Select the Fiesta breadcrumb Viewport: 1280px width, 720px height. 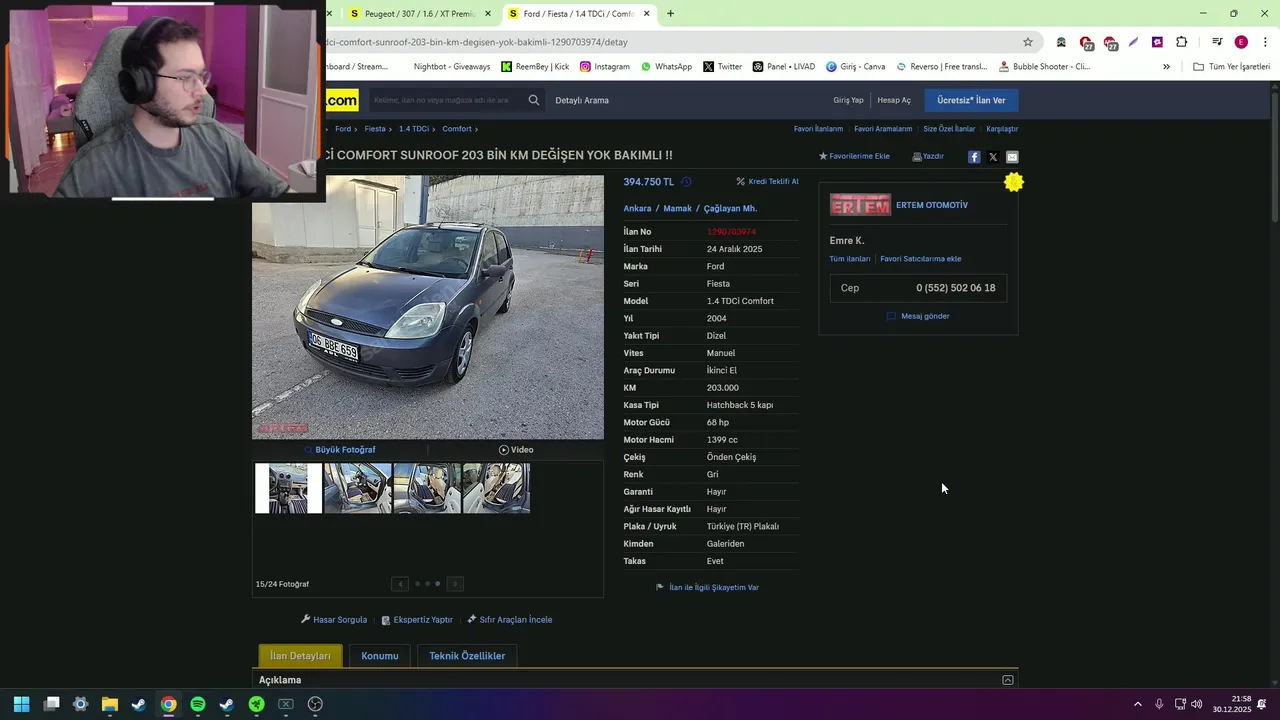pyautogui.click(x=375, y=129)
